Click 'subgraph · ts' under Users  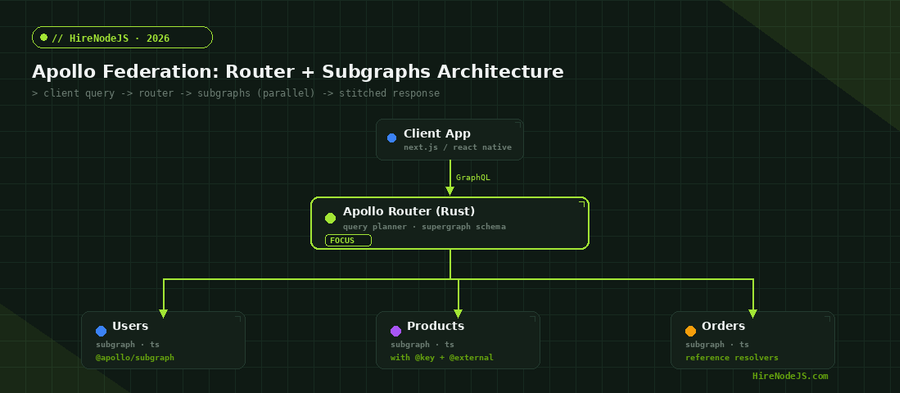click(x=127, y=345)
